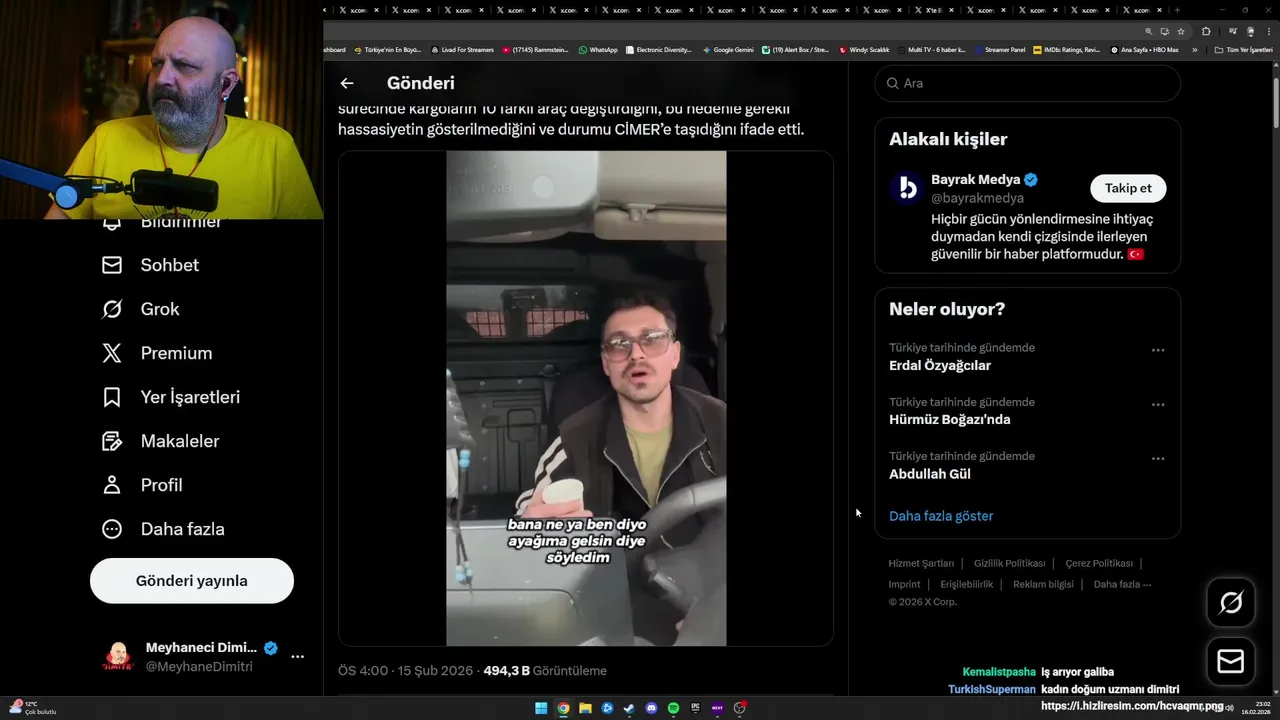Open Spotify from the taskbar

coord(673,708)
